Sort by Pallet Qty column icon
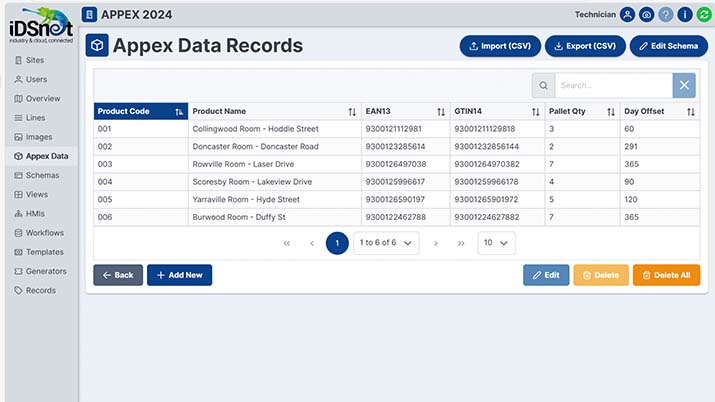The height and width of the screenshot is (402, 715). coord(611,112)
